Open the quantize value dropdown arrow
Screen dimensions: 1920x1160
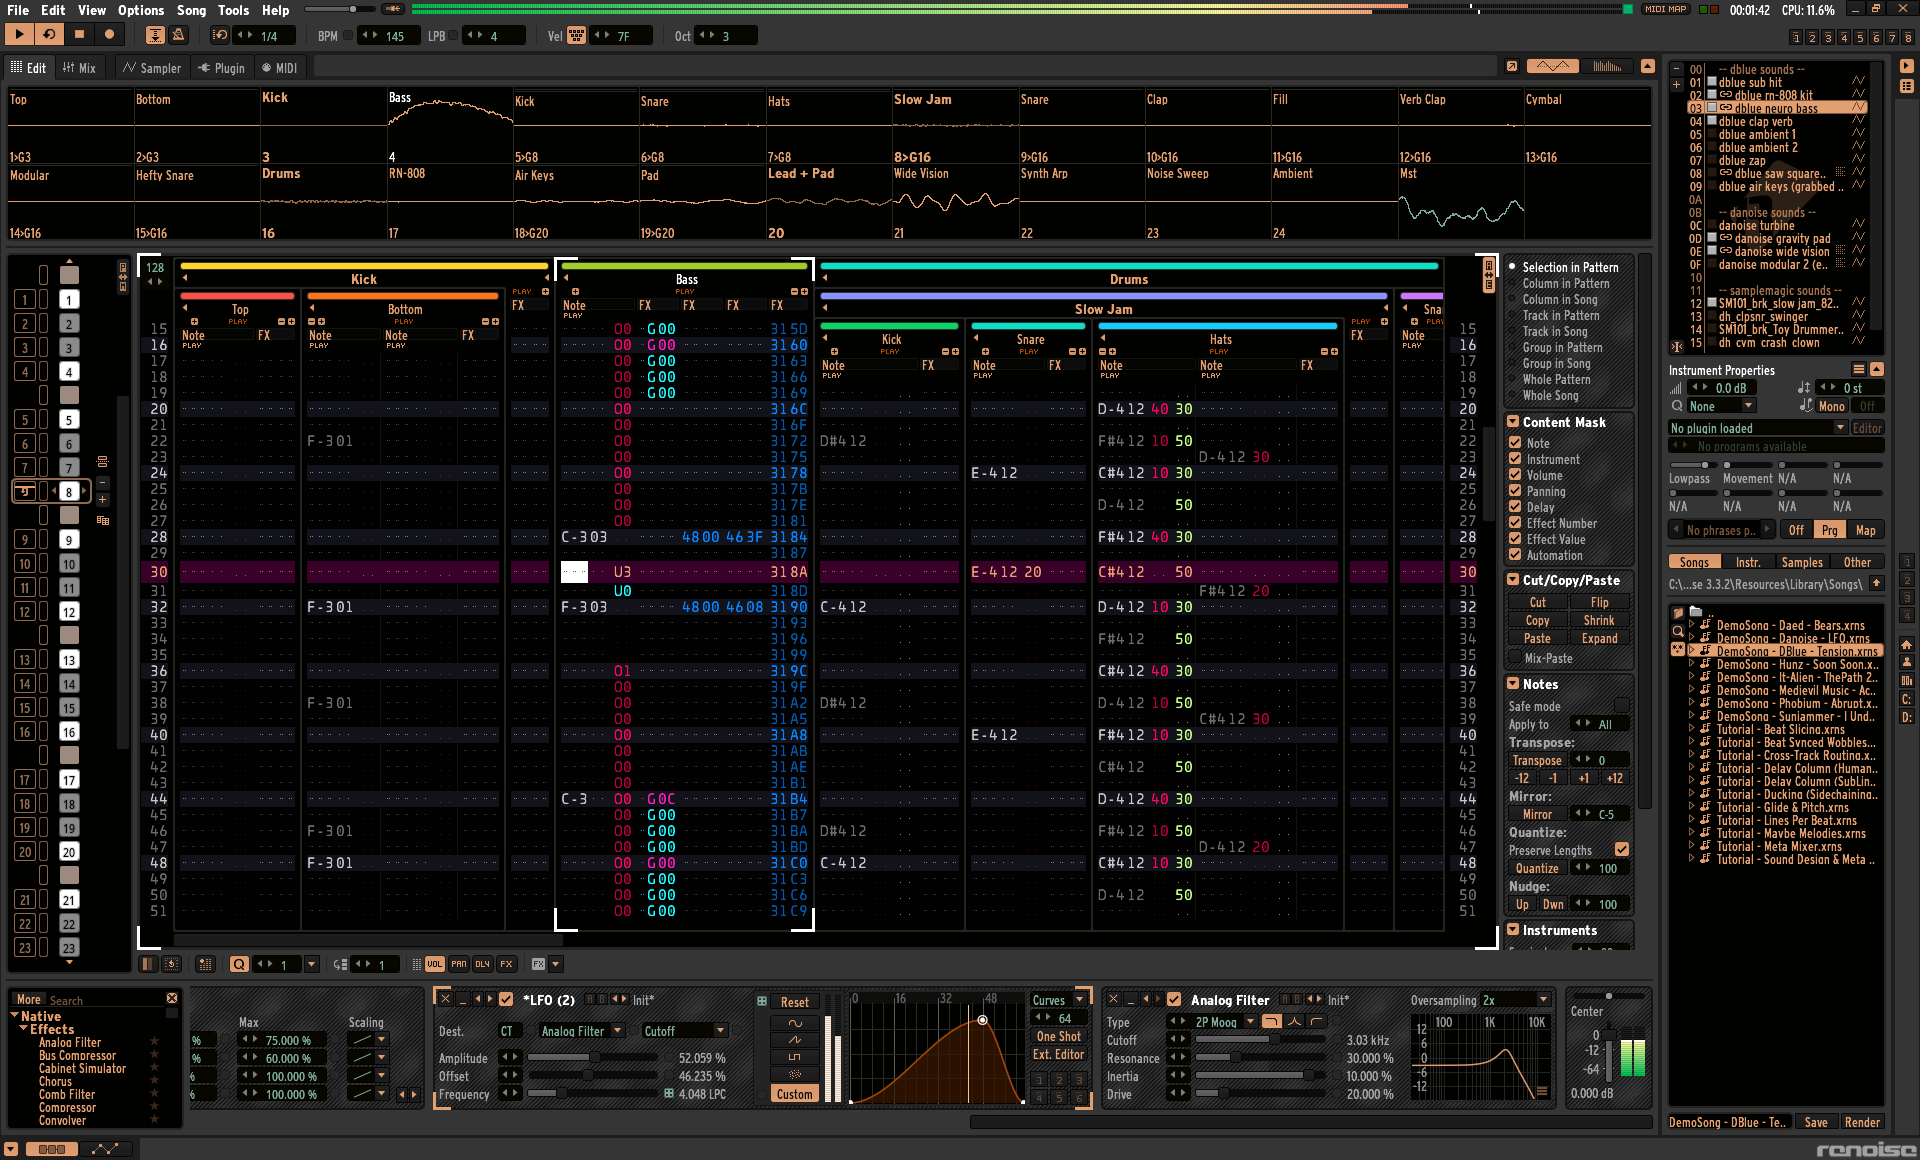[x=312, y=964]
